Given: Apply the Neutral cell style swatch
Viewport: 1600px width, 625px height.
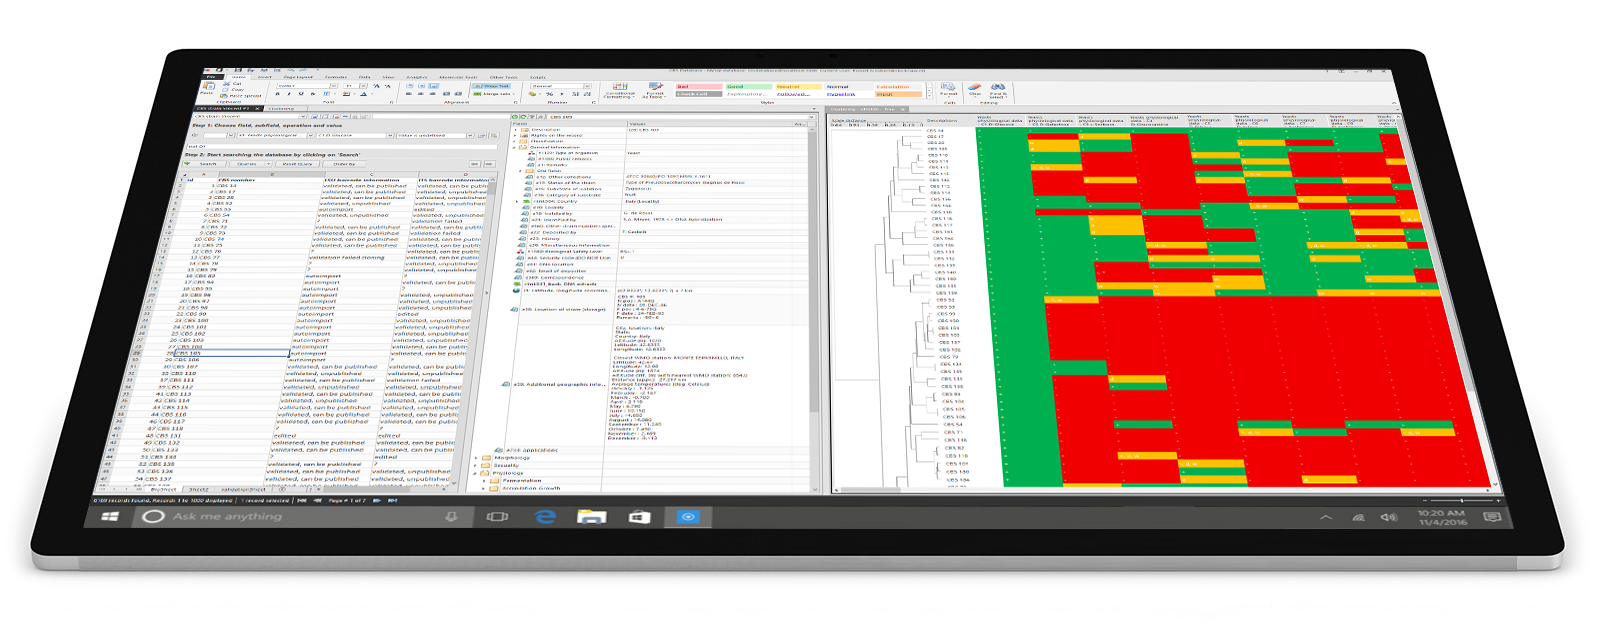Looking at the screenshot, I should point(798,87).
